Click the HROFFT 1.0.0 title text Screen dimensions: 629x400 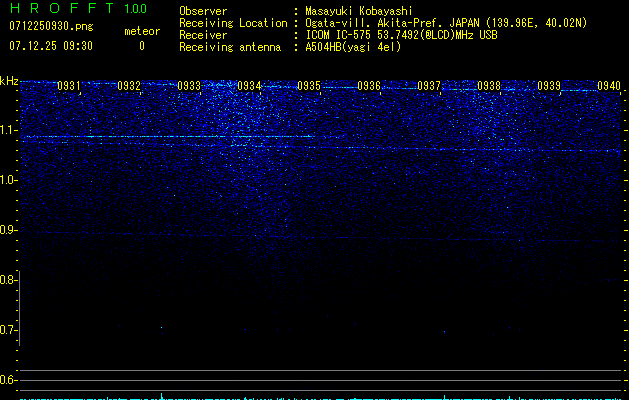click(78, 8)
